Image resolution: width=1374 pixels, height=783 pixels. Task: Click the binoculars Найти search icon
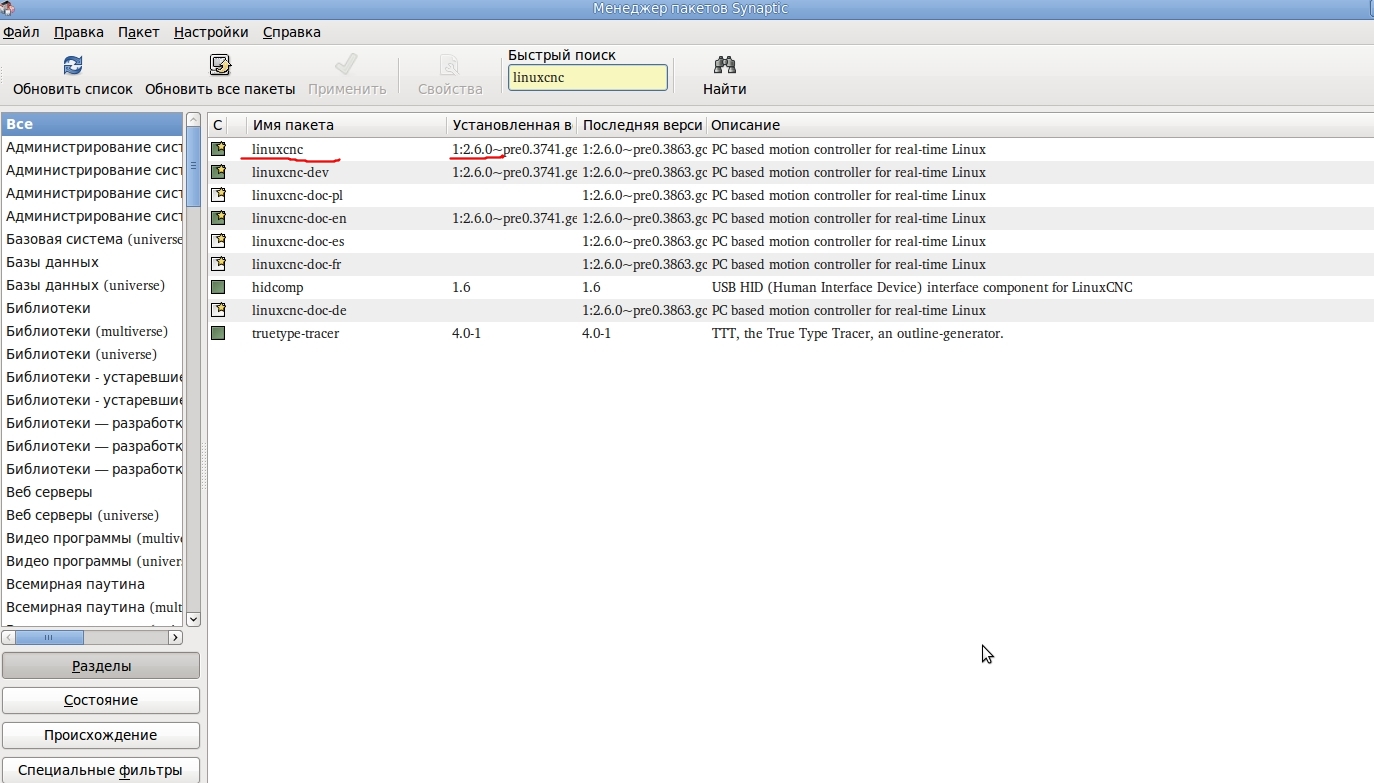coord(725,66)
